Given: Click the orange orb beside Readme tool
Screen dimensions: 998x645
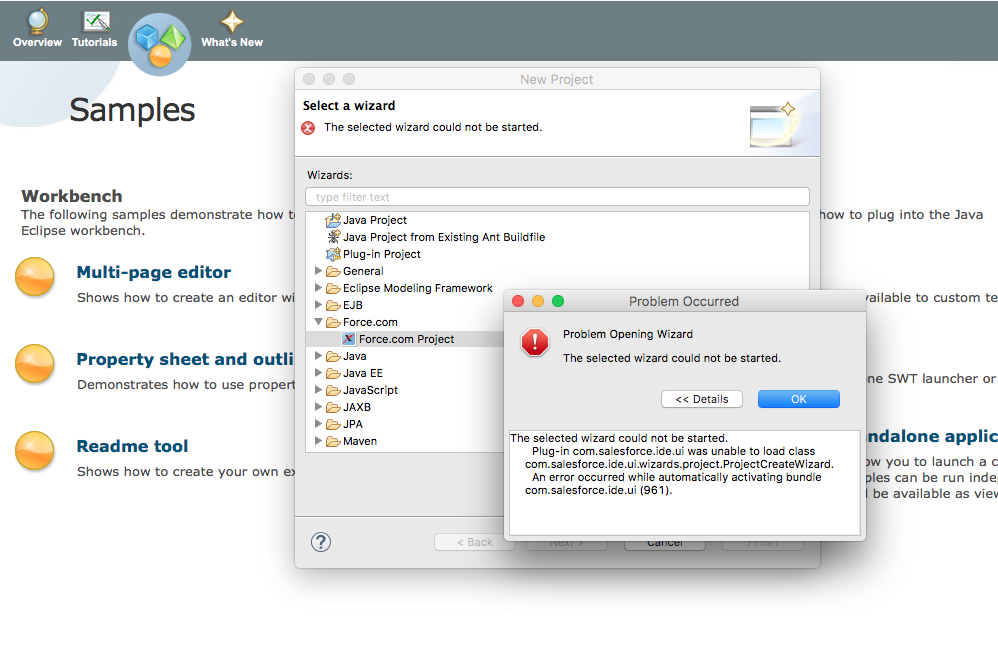Looking at the screenshot, I should pyautogui.click(x=34, y=451).
